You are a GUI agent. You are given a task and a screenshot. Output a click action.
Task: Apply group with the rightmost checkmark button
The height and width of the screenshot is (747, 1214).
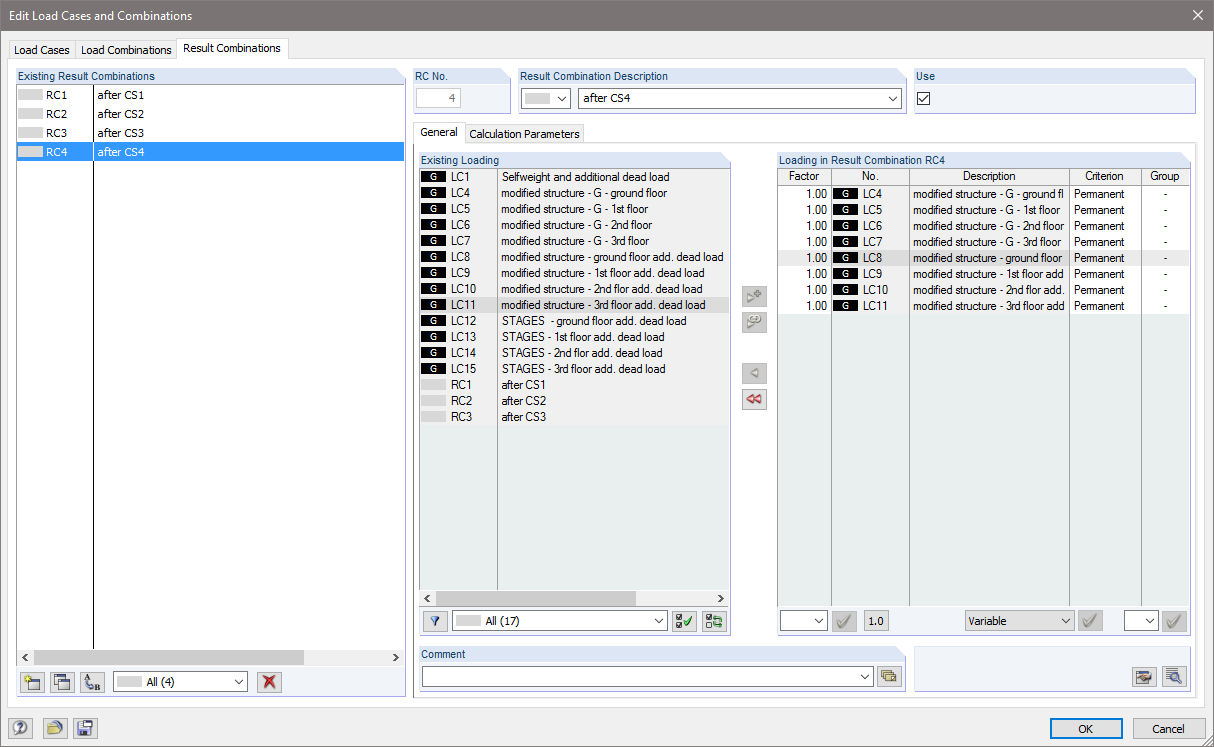pyautogui.click(x=1174, y=621)
